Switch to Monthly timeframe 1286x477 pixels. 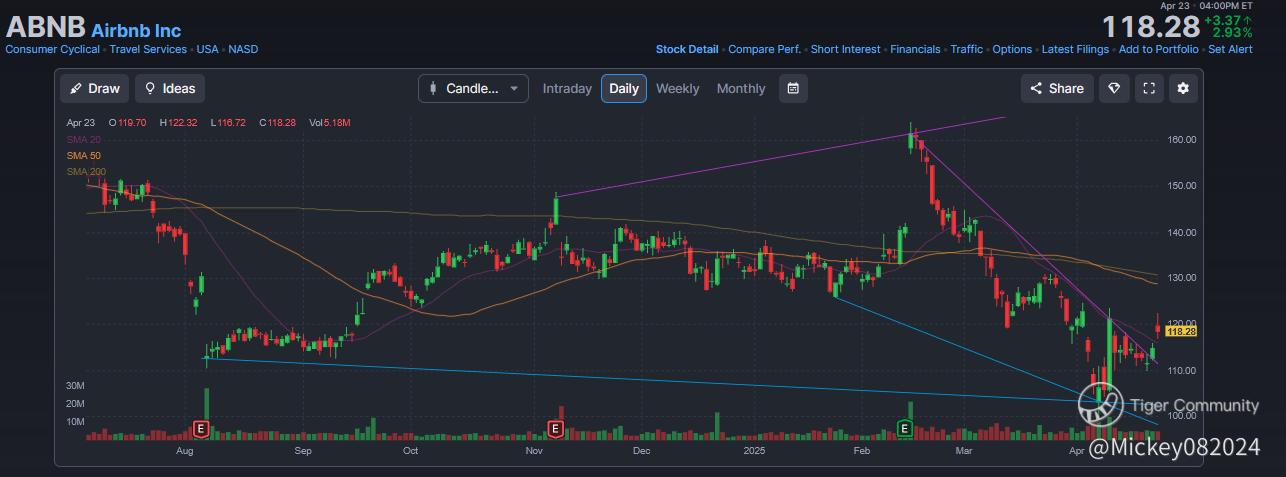coord(741,88)
